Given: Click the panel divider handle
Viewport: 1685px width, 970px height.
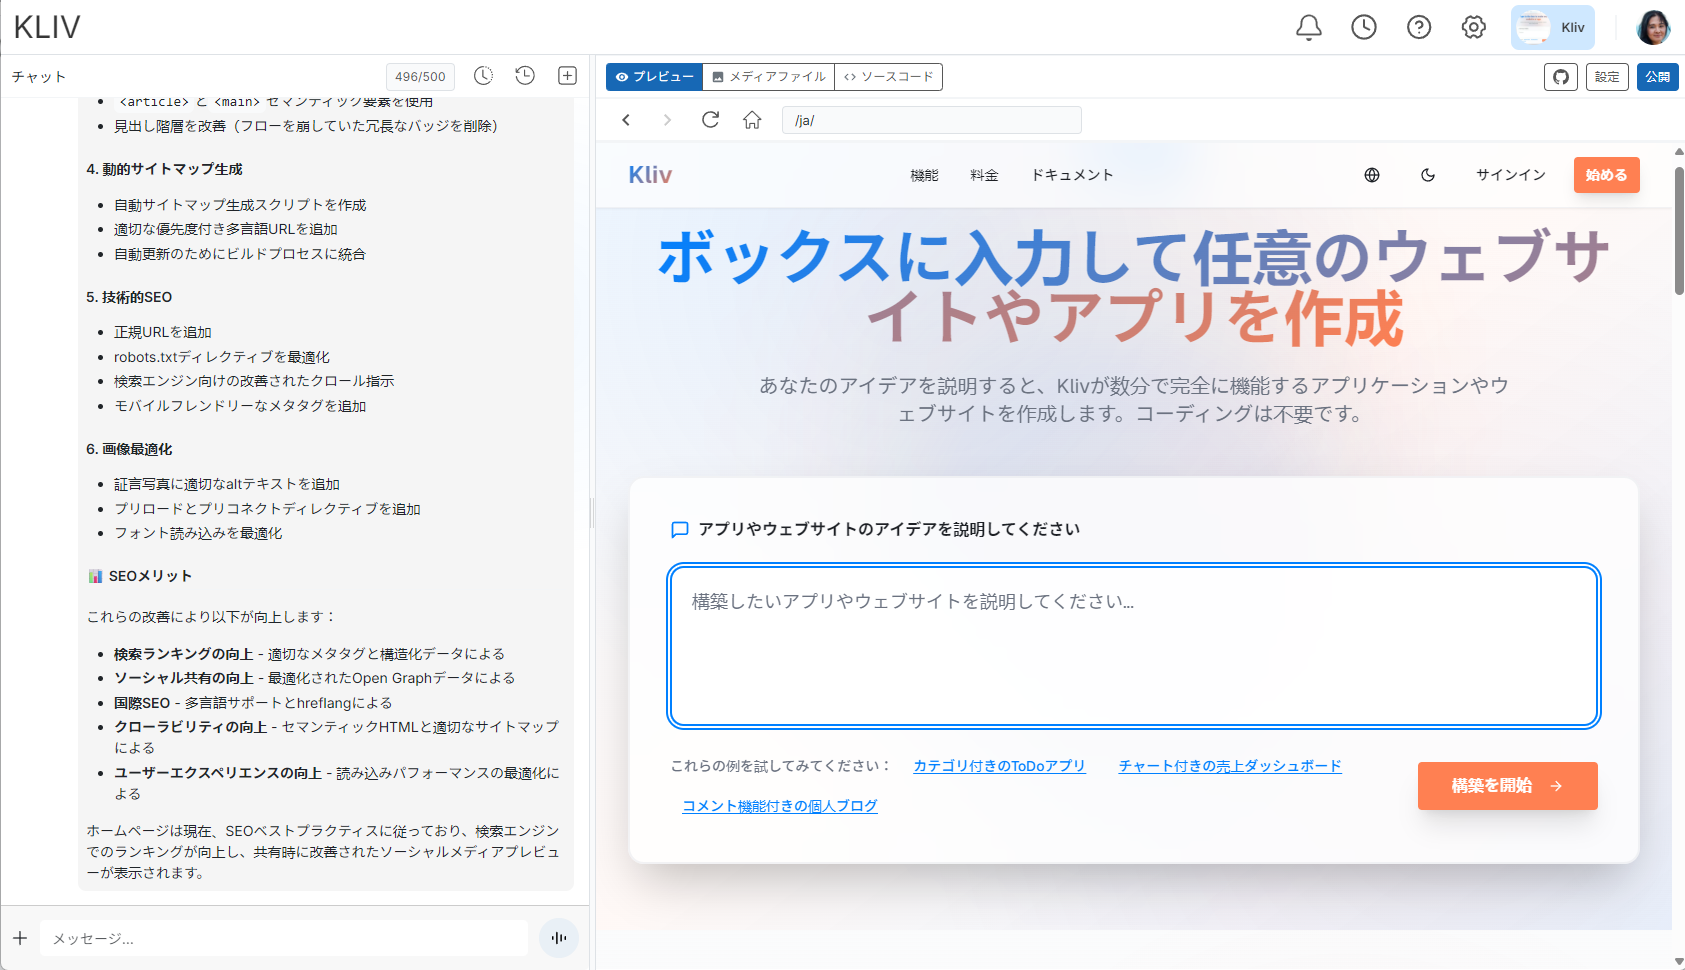Looking at the screenshot, I should coord(592,512).
